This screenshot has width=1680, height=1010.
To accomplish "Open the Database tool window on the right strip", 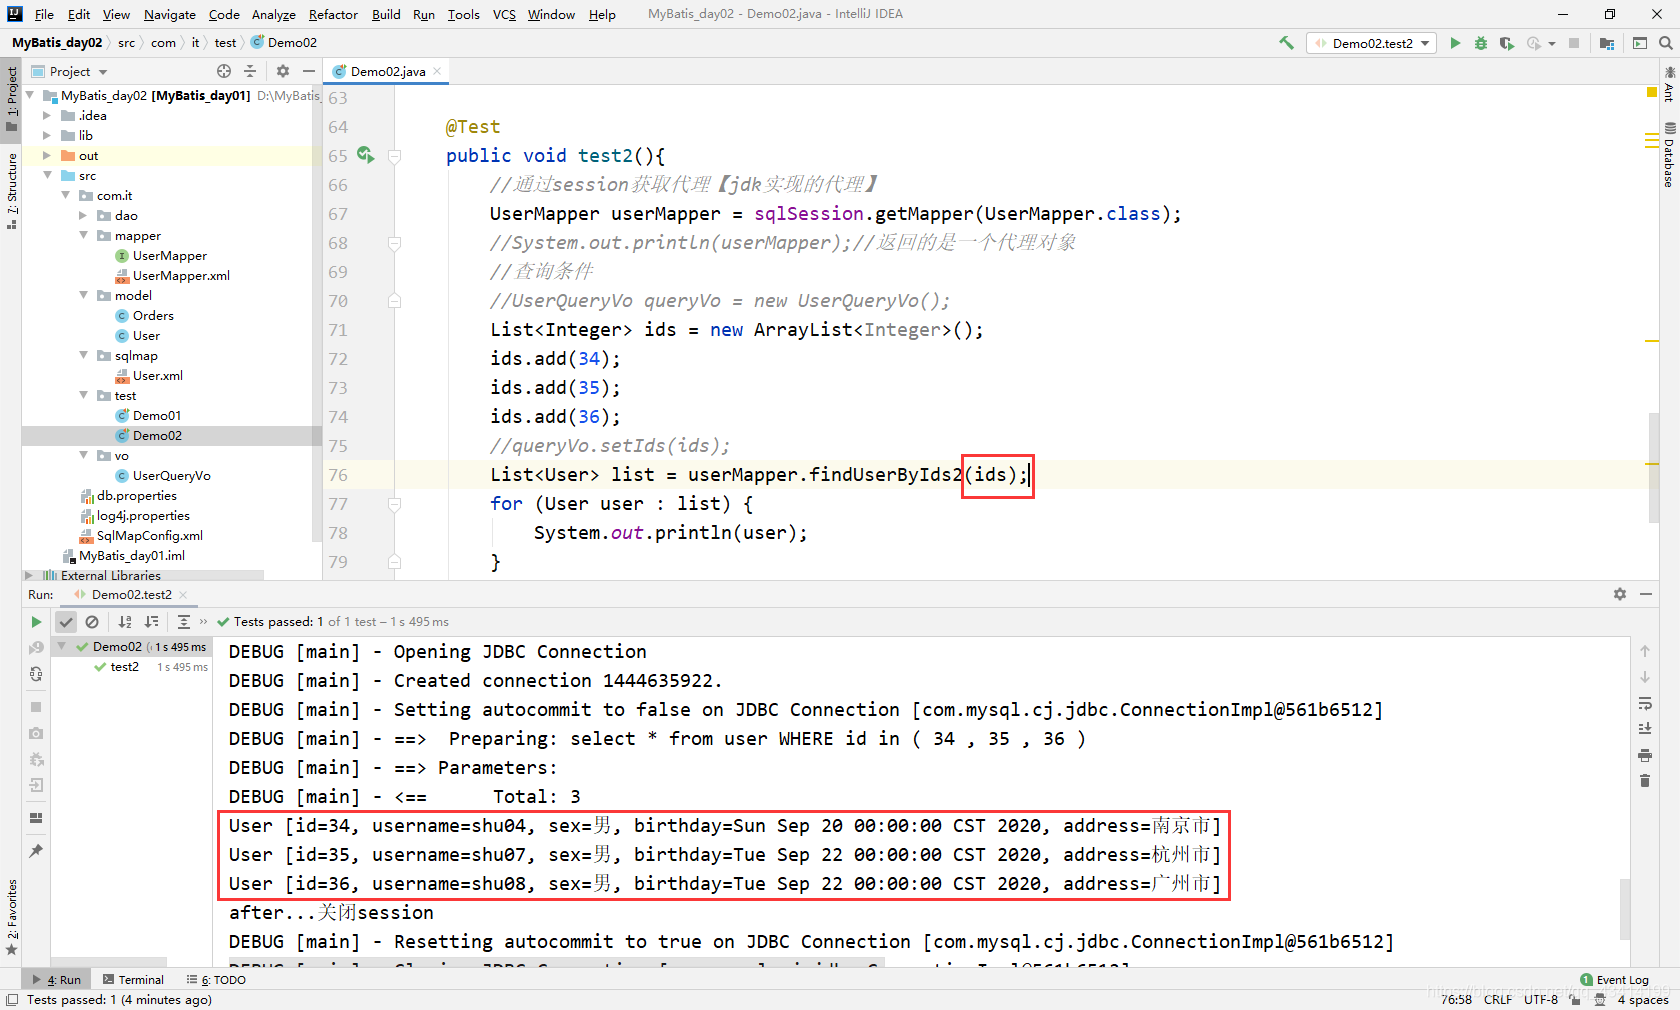I will click(x=1669, y=156).
